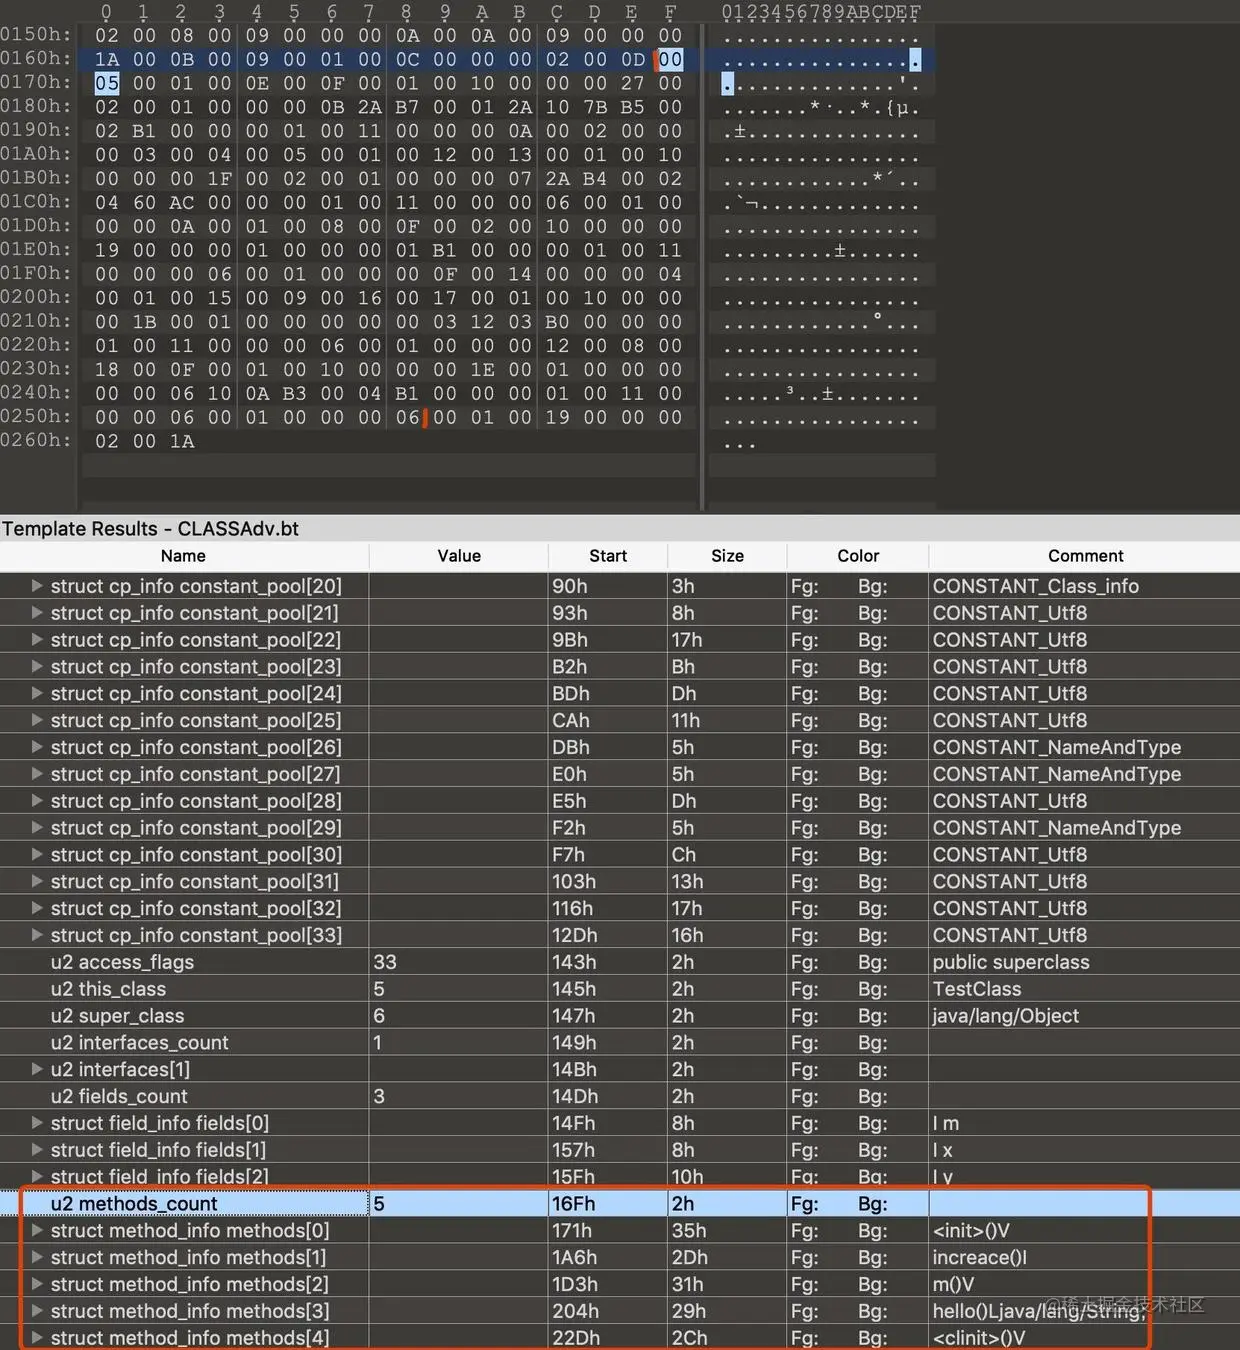Screen dimensions: 1240x1350
Task: Select the u2 super_class row
Action: point(620,1016)
